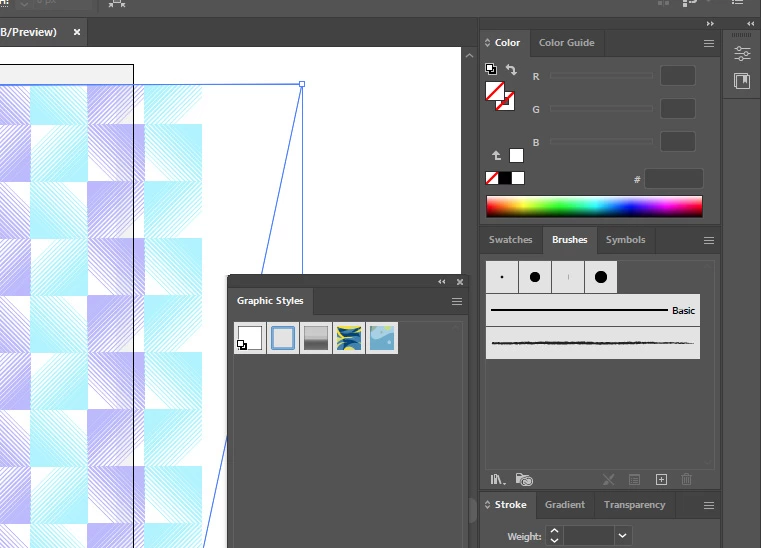Click the R value input field
This screenshot has height=548, width=761.
coord(678,76)
